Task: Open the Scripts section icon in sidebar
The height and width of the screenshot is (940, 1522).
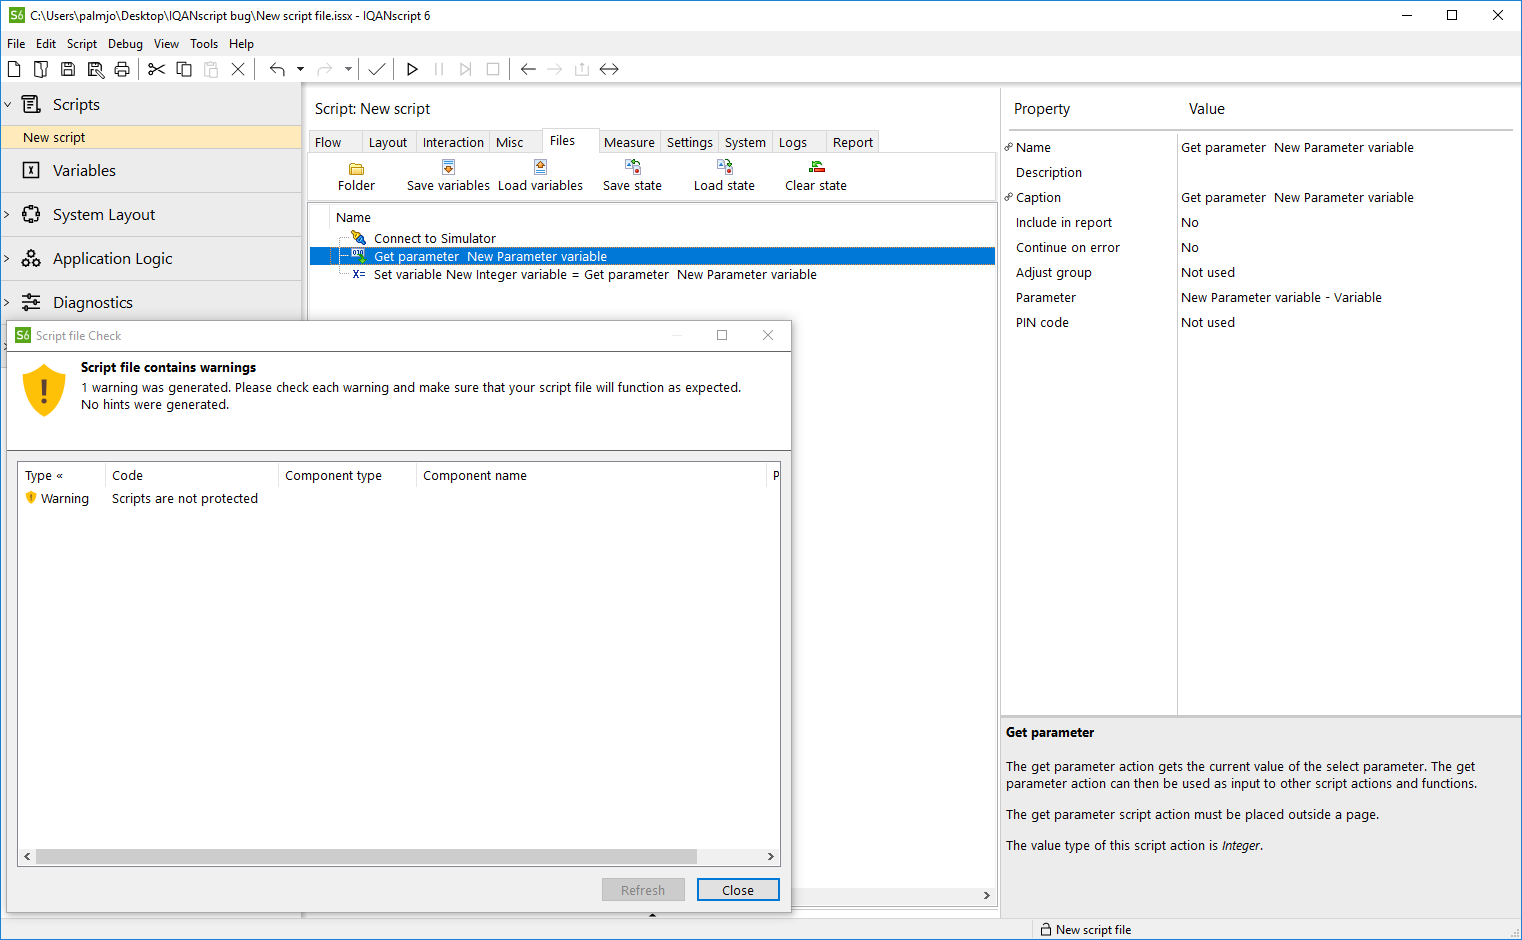Action: pyautogui.click(x=31, y=104)
